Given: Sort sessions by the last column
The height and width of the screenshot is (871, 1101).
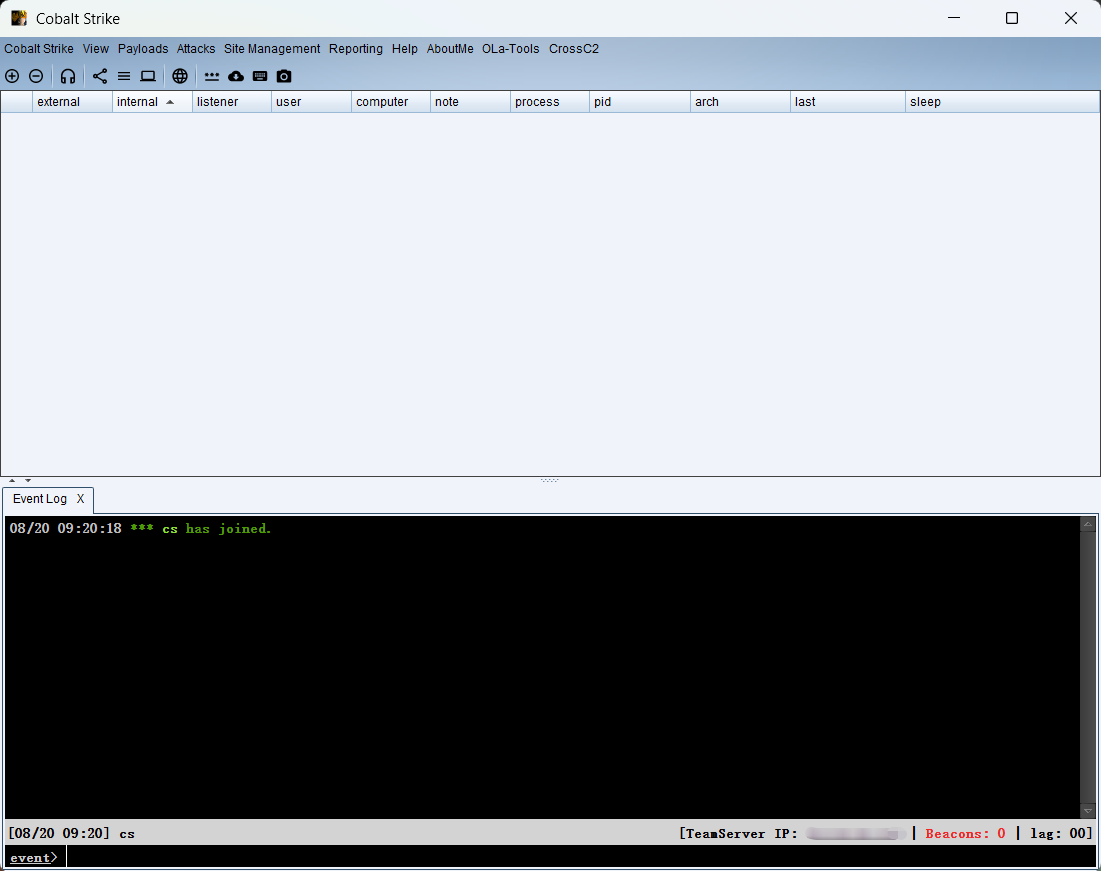Looking at the screenshot, I should pyautogui.click(x=848, y=102).
